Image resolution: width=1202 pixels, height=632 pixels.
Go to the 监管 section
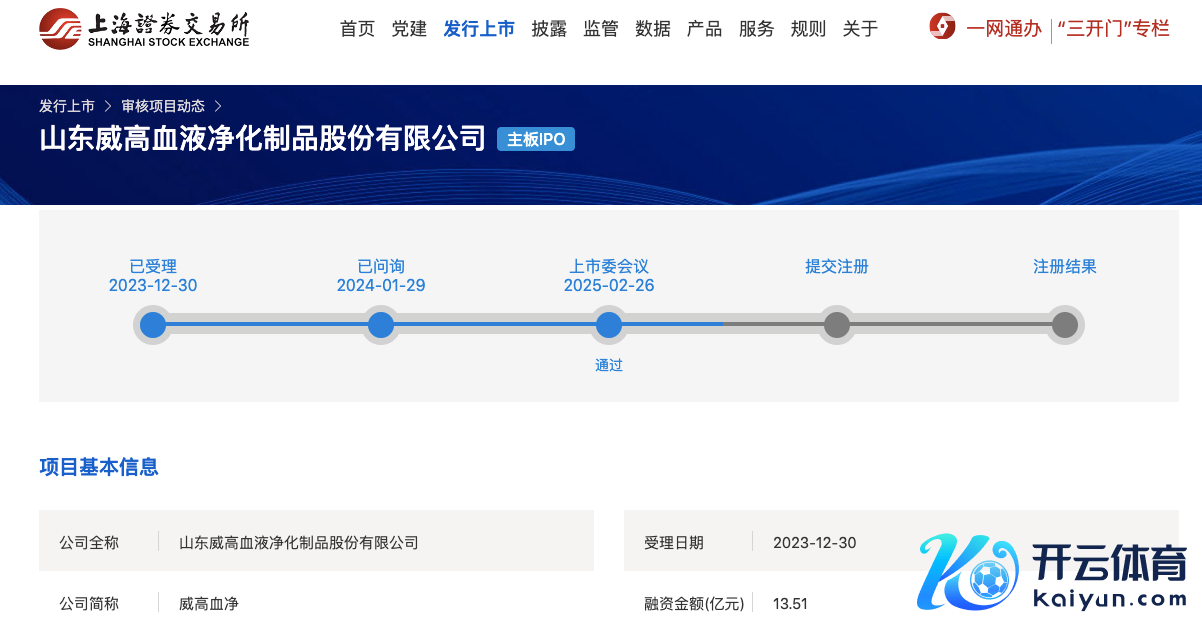coord(601,29)
